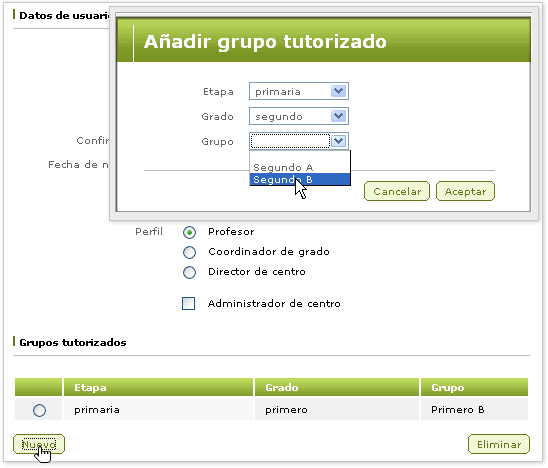548x468 pixels.
Task: Open the Grado dropdown arrow
Action: [x=338, y=116]
